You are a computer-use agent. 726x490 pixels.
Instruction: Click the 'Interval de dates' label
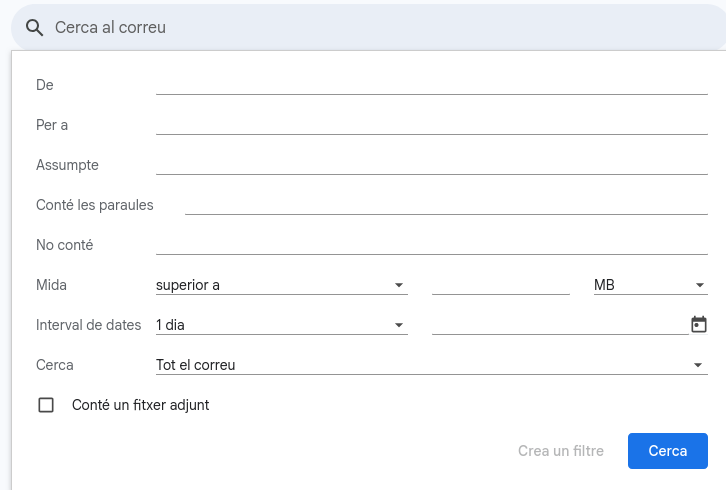point(88,325)
